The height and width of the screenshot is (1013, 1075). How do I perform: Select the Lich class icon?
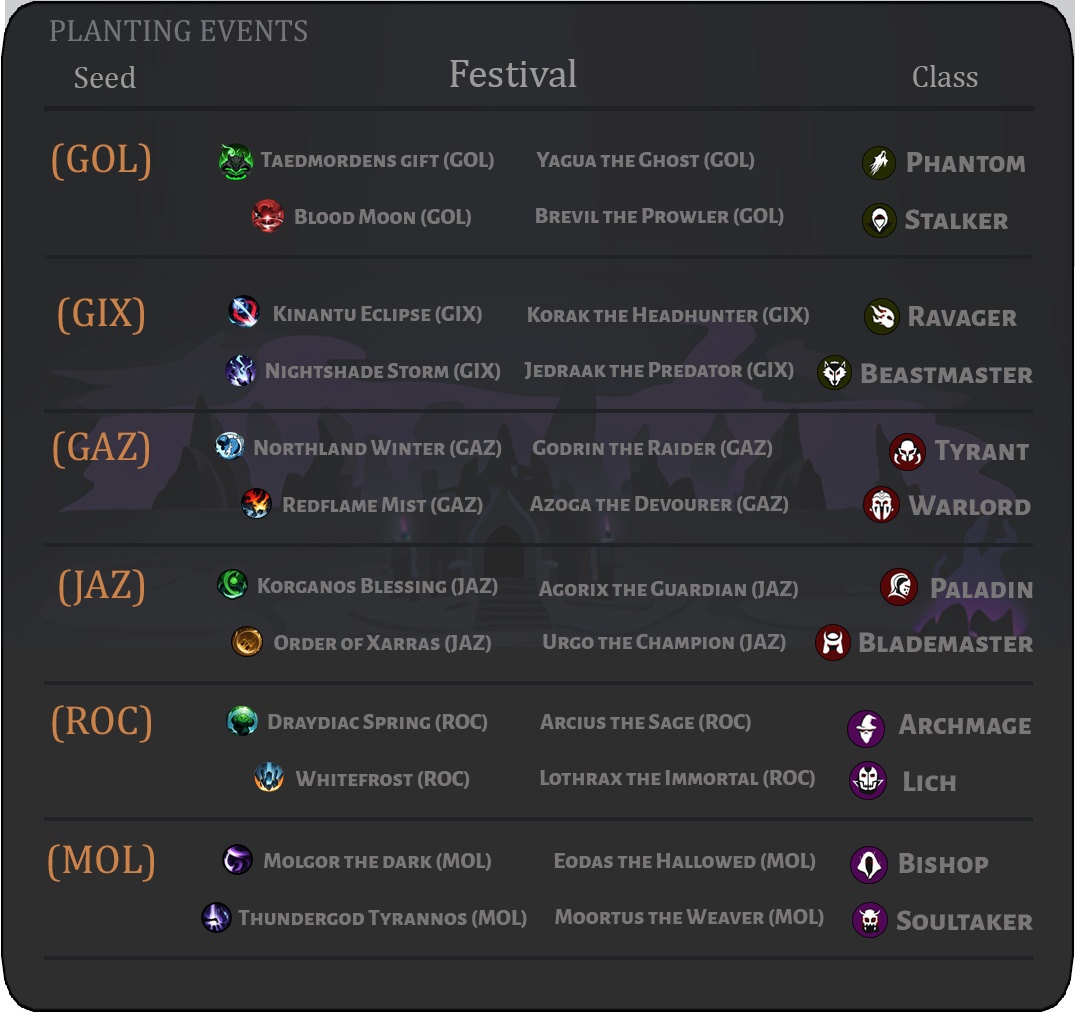click(x=868, y=780)
